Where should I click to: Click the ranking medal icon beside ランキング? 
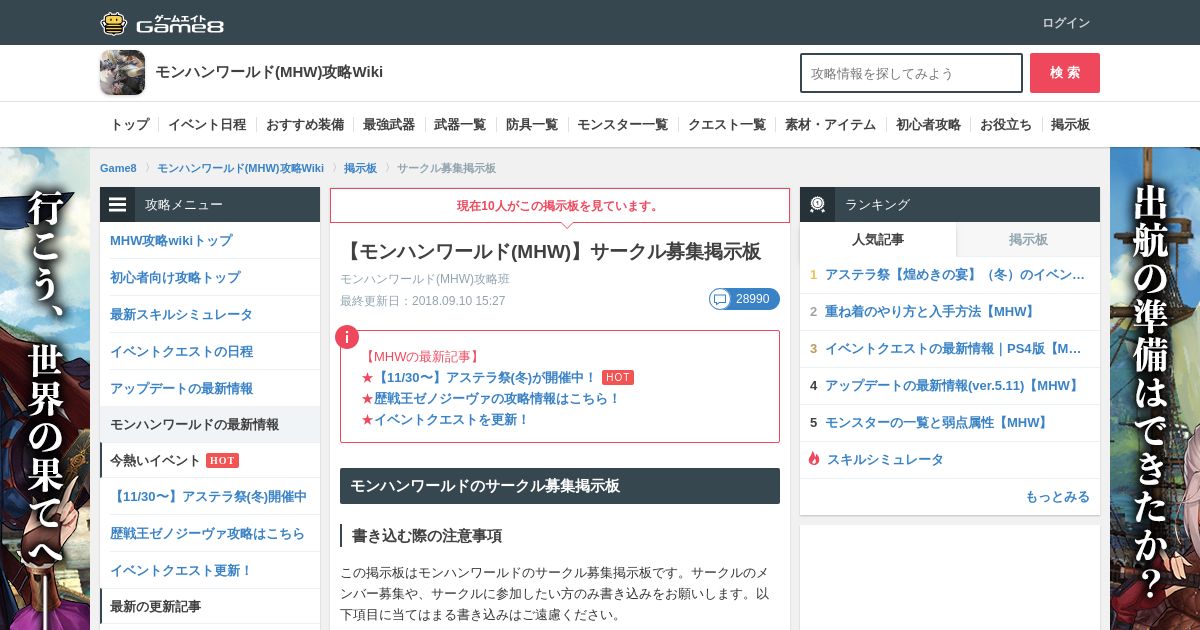817,204
